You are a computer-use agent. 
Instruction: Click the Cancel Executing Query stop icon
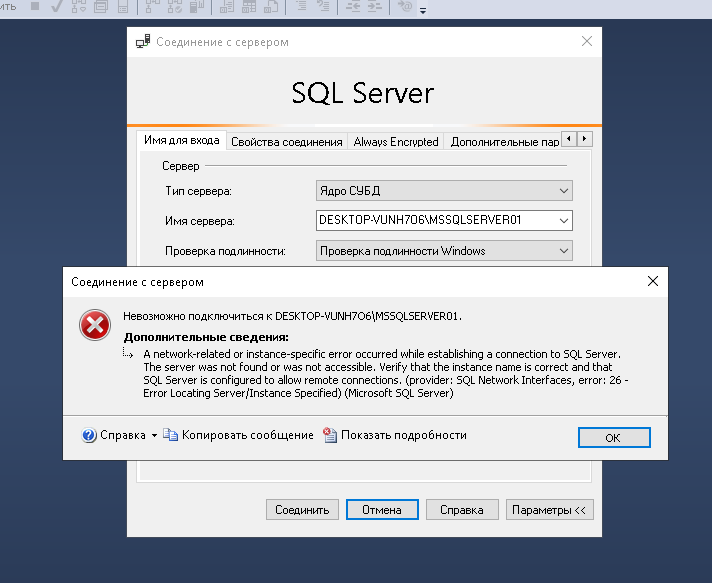[35, 6]
